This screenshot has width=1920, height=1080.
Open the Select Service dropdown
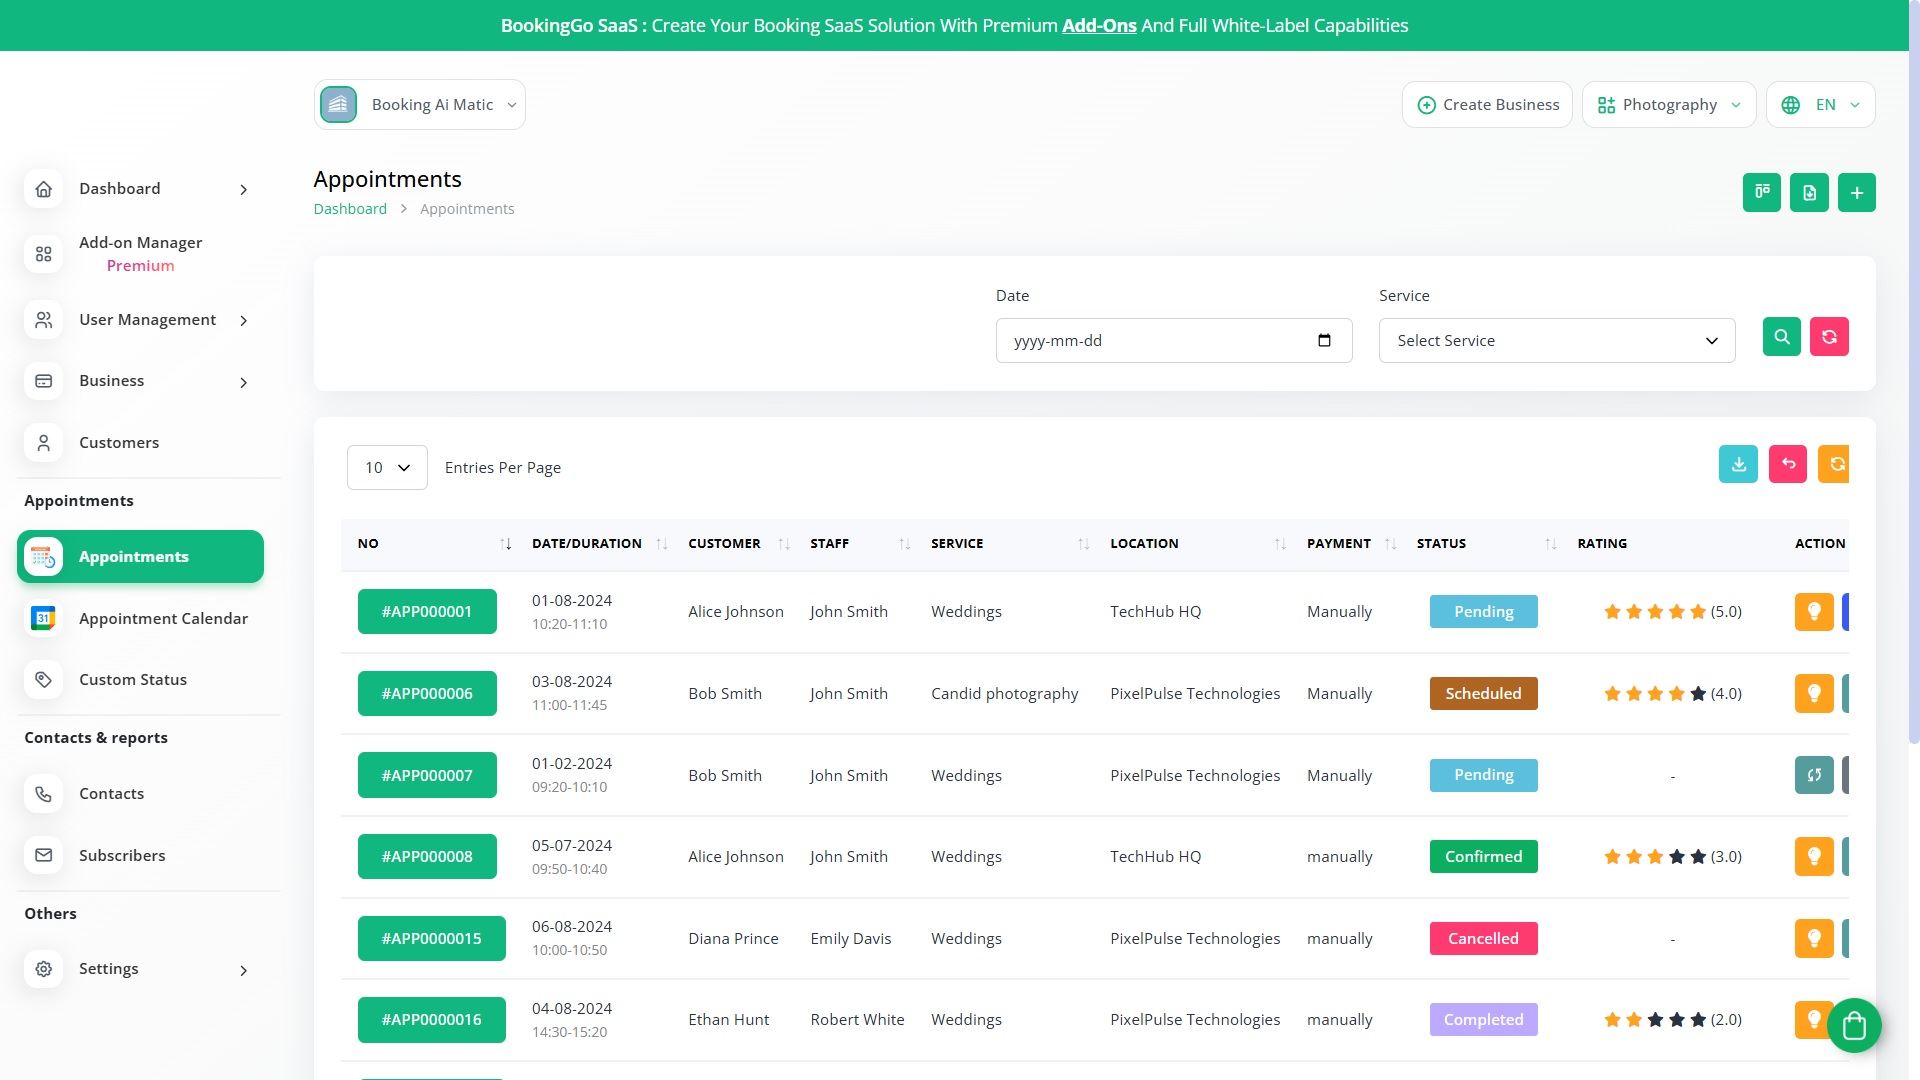(x=1556, y=341)
